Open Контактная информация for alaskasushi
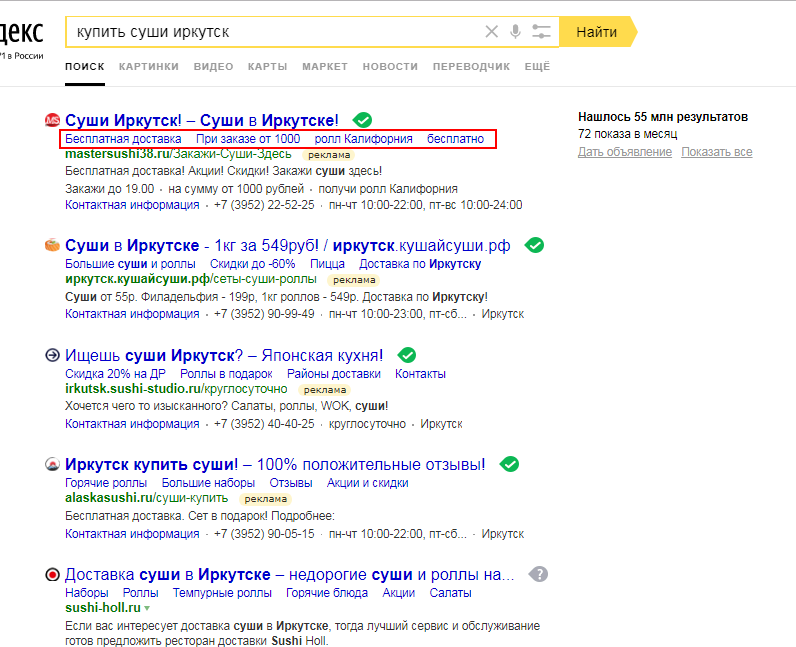The width and height of the screenshot is (796, 647). [x=132, y=534]
